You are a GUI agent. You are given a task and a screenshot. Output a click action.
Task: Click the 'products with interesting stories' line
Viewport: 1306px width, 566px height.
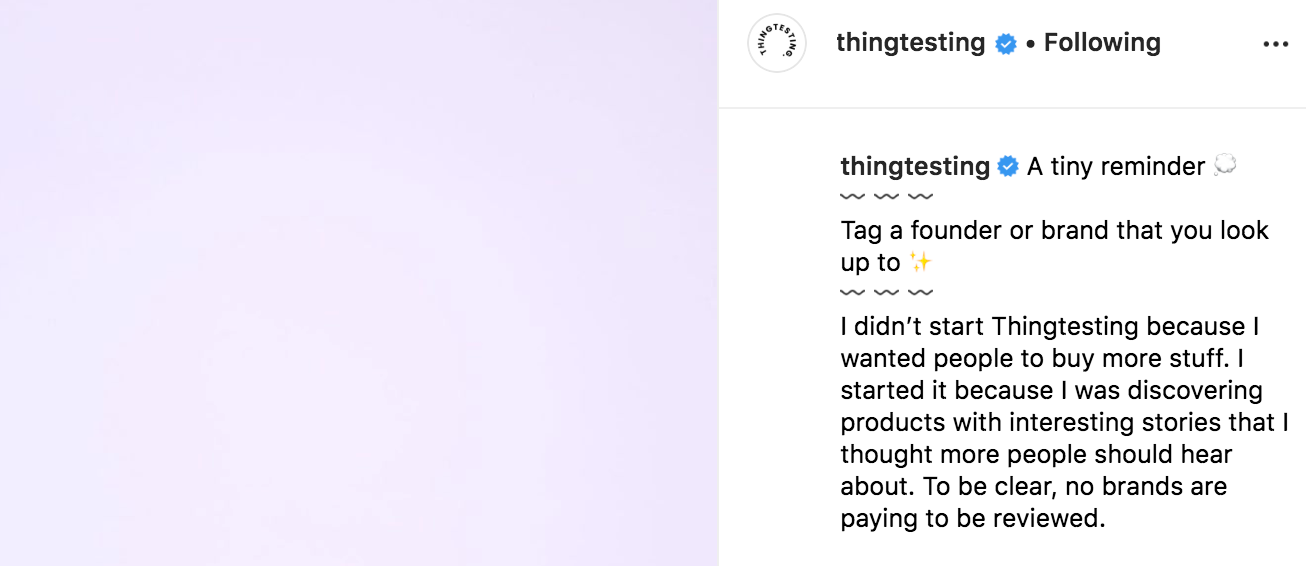(1064, 423)
